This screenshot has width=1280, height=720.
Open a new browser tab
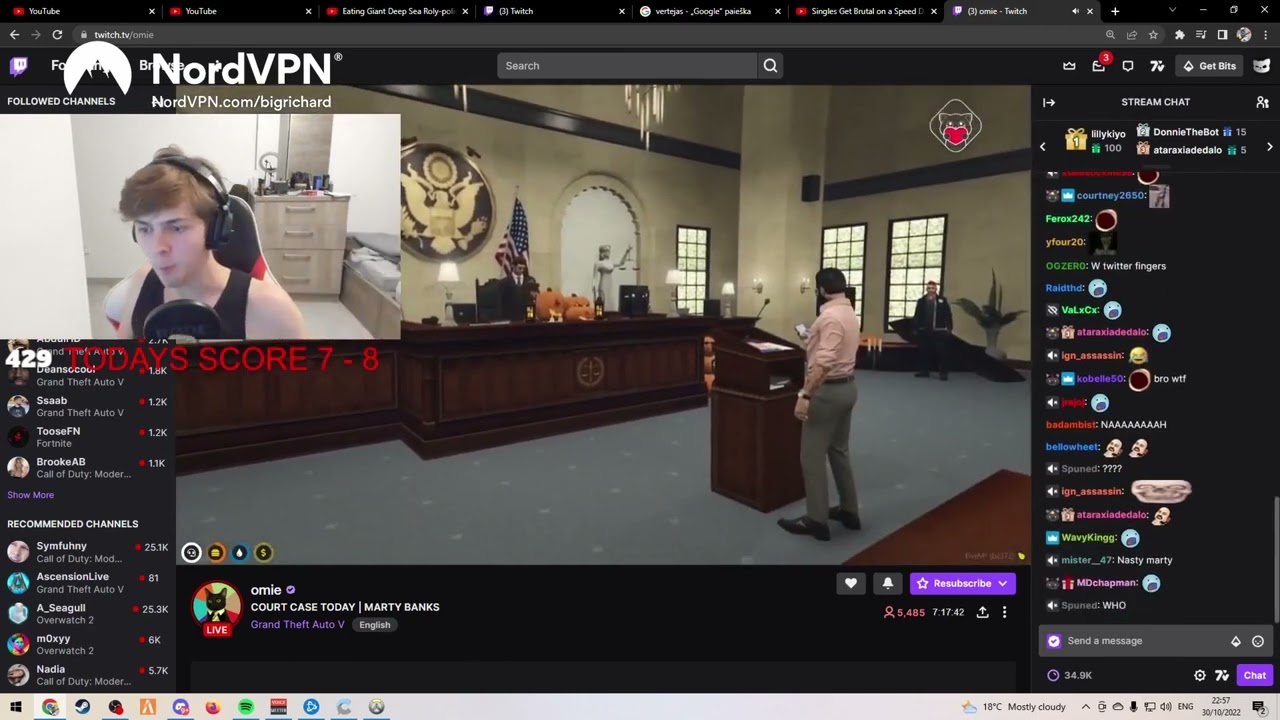1115,11
